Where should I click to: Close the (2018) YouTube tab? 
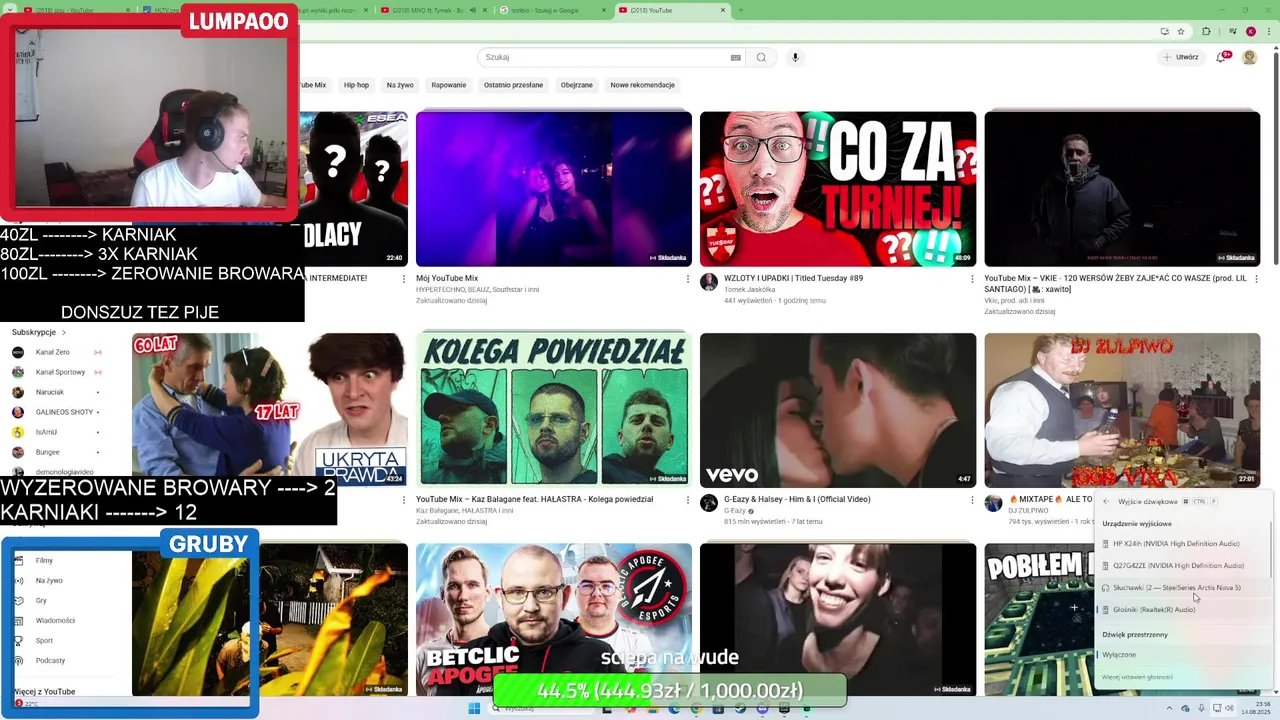tap(723, 10)
